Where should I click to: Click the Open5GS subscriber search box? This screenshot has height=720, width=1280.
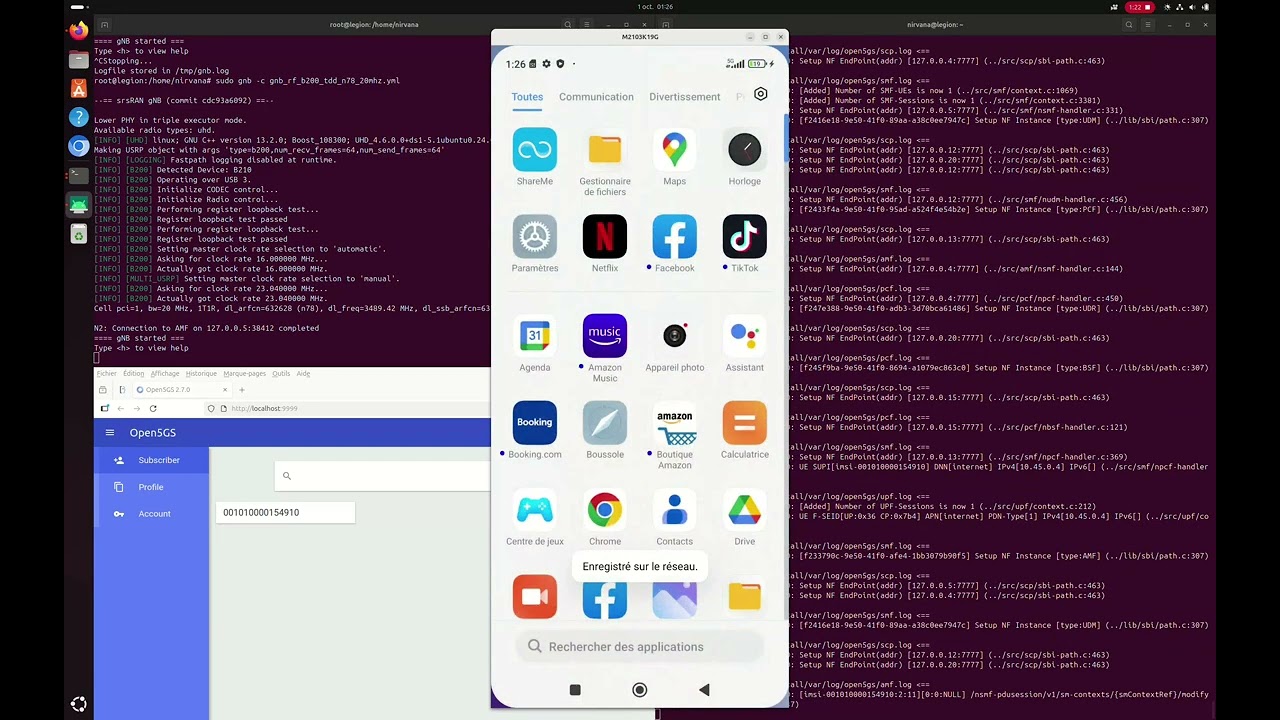pos(382,476)
